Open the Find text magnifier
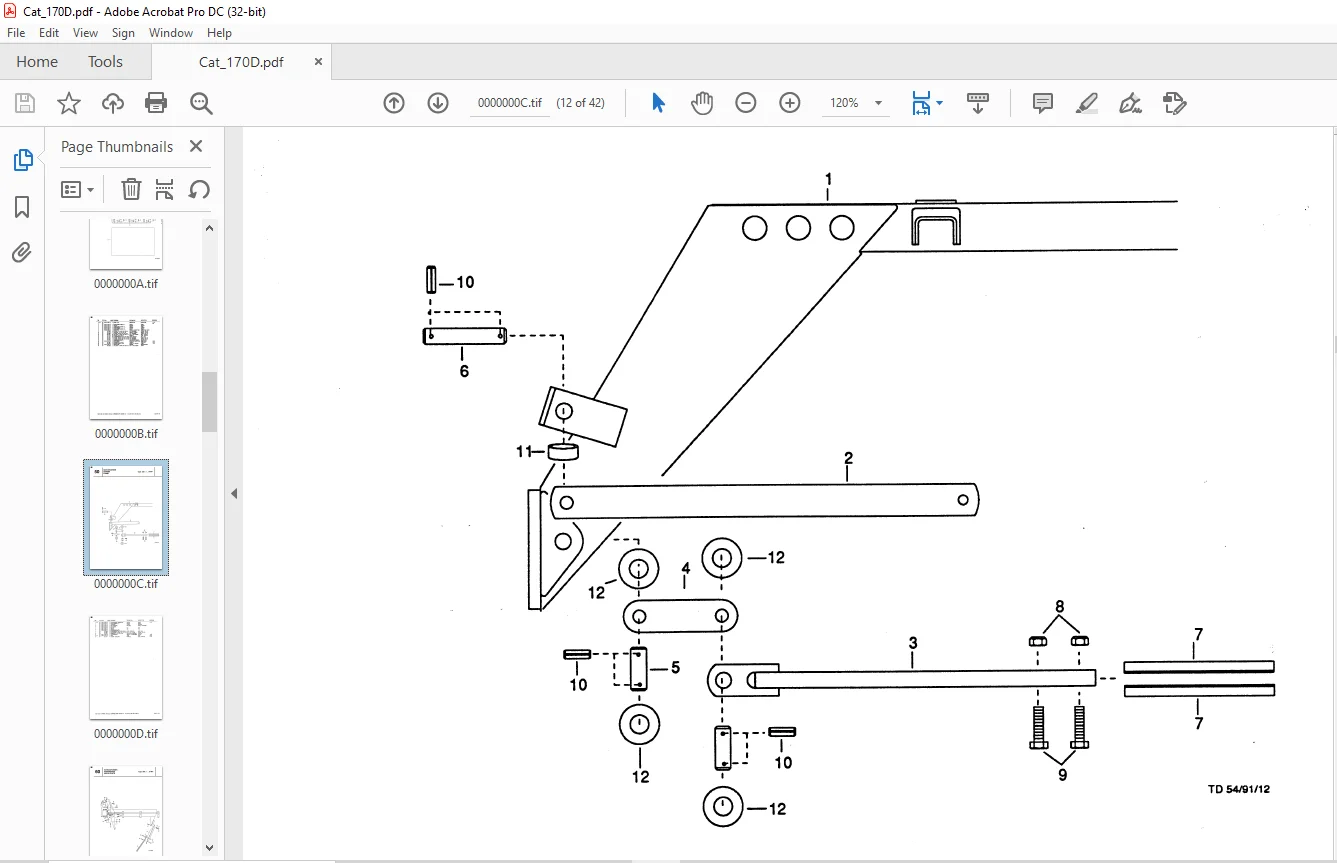Screen dimensions: 1337x863 click(x=201, y=103)
